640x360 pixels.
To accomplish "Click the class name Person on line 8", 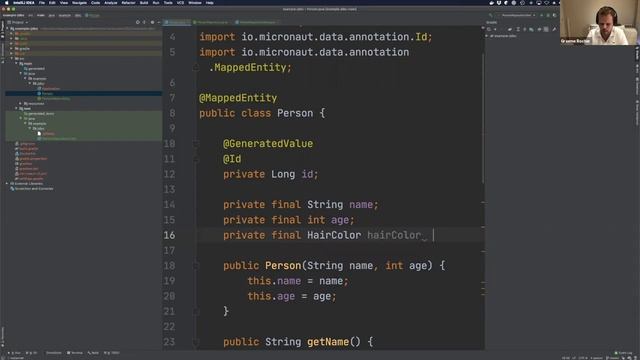I will point(295,113).
